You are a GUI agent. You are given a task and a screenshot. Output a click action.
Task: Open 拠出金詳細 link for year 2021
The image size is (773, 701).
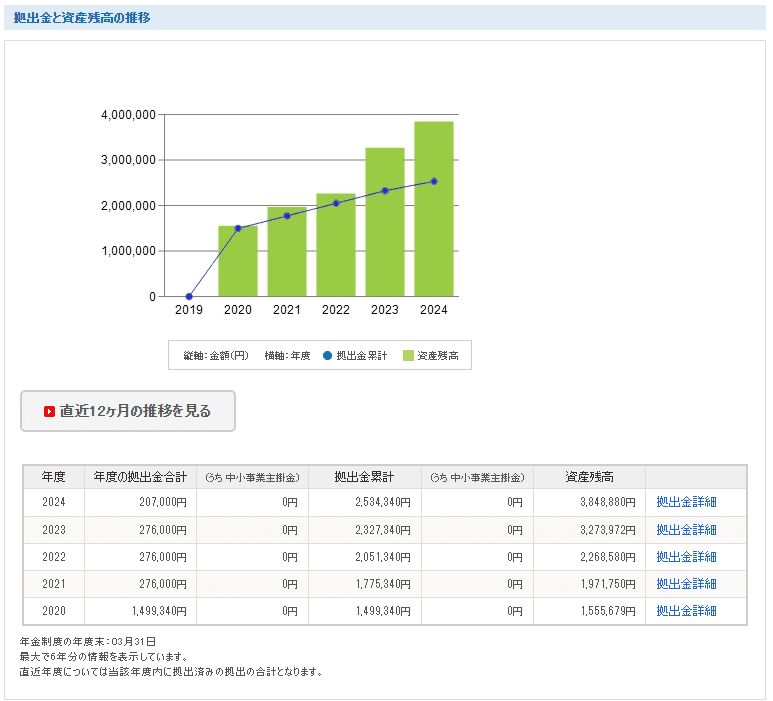click(686, 584)
